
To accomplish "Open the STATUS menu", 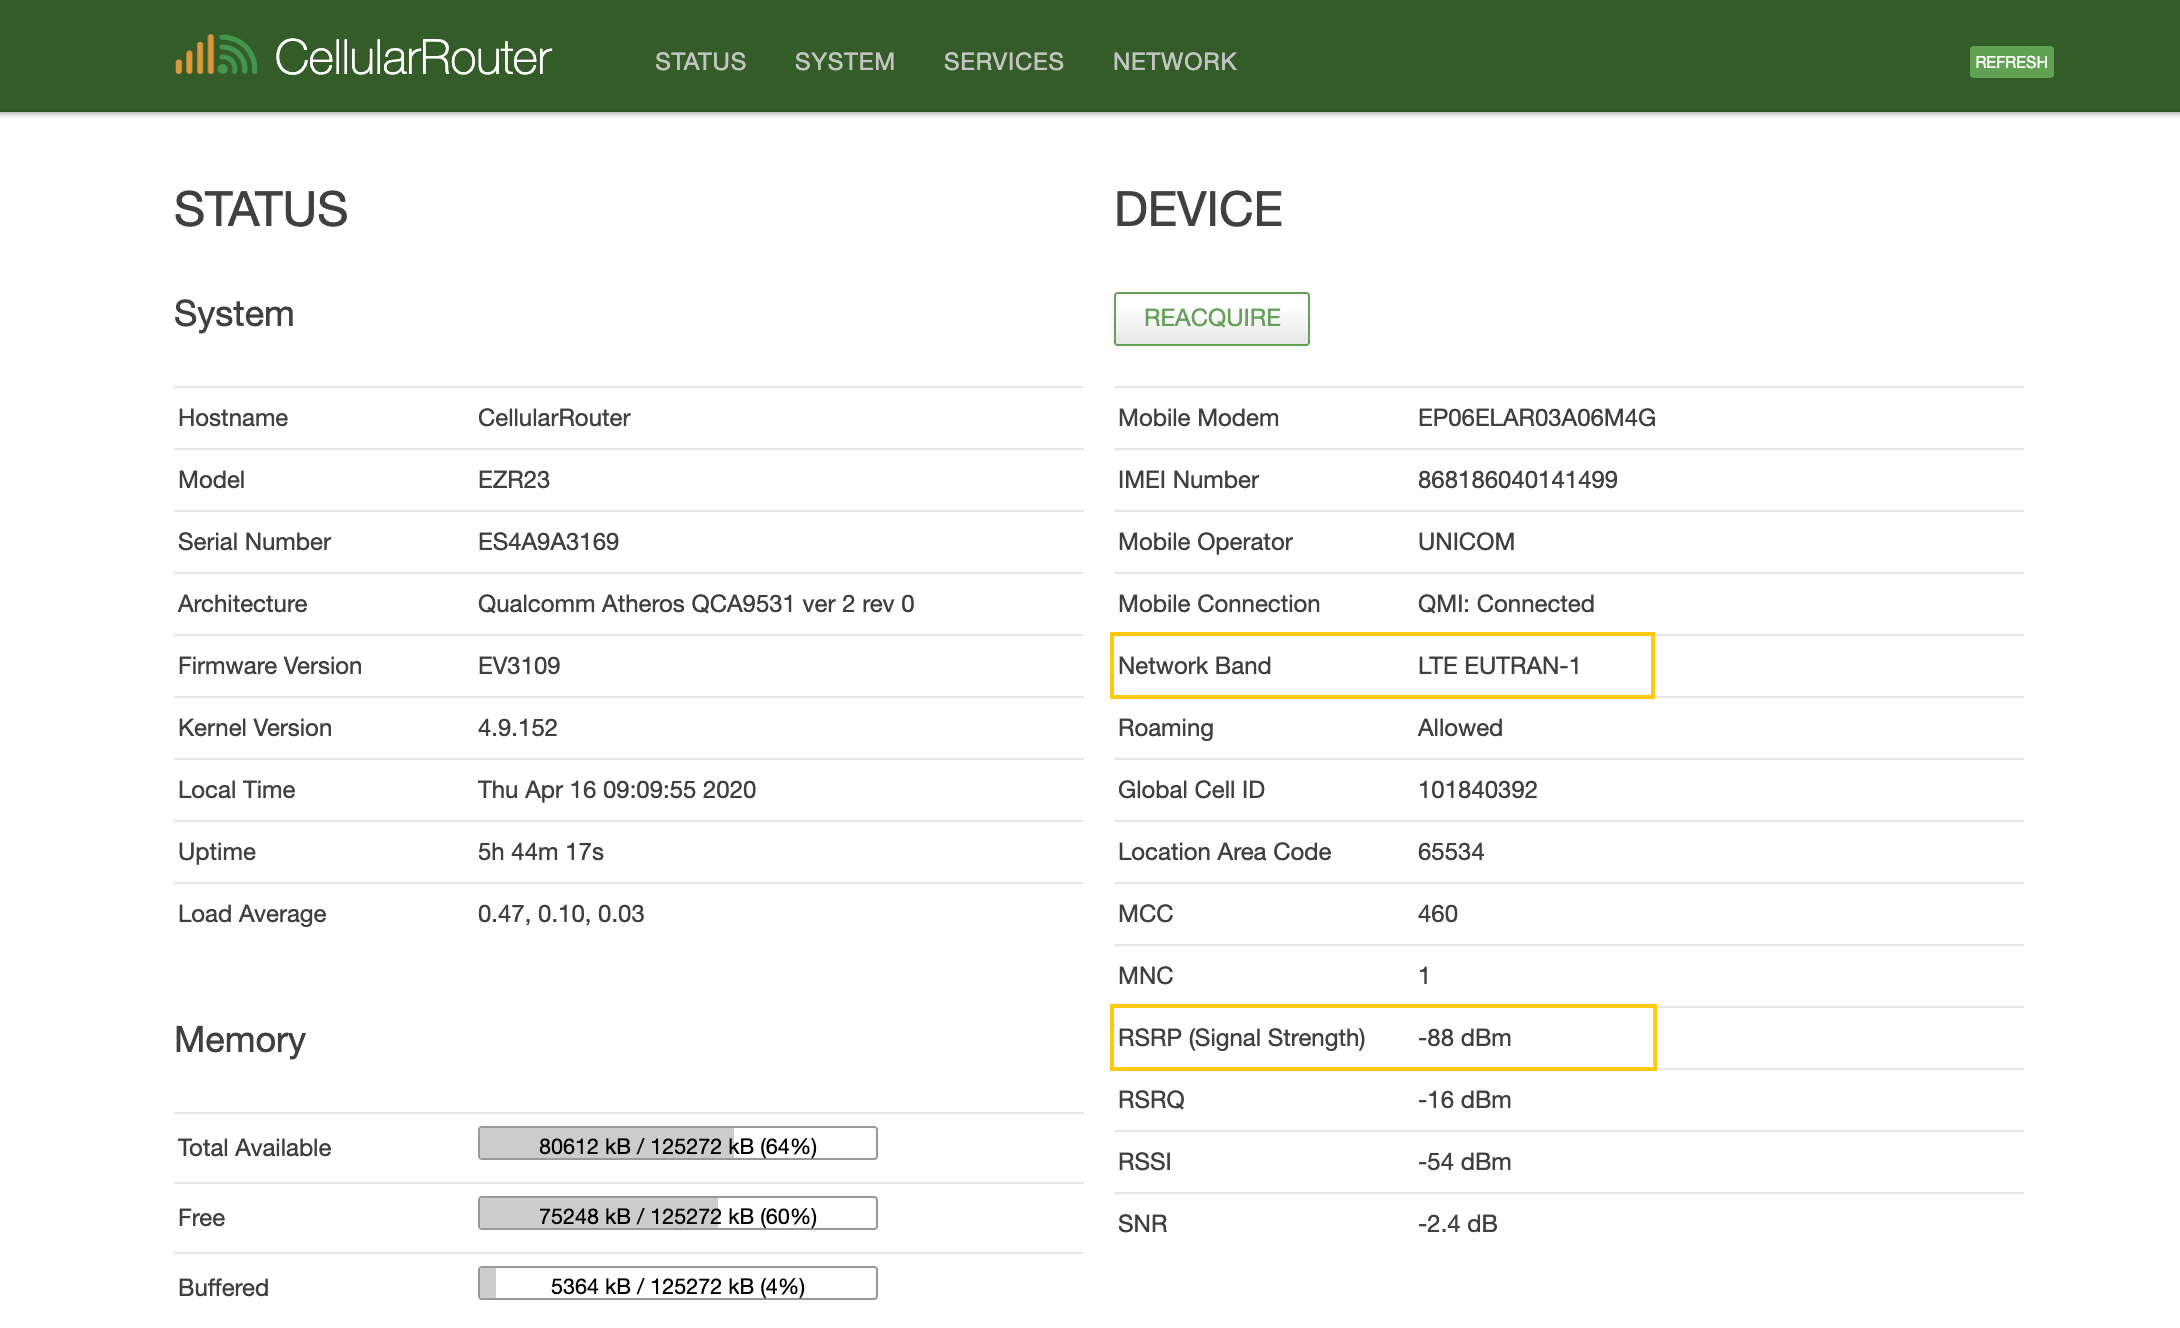I will (700, 62).
